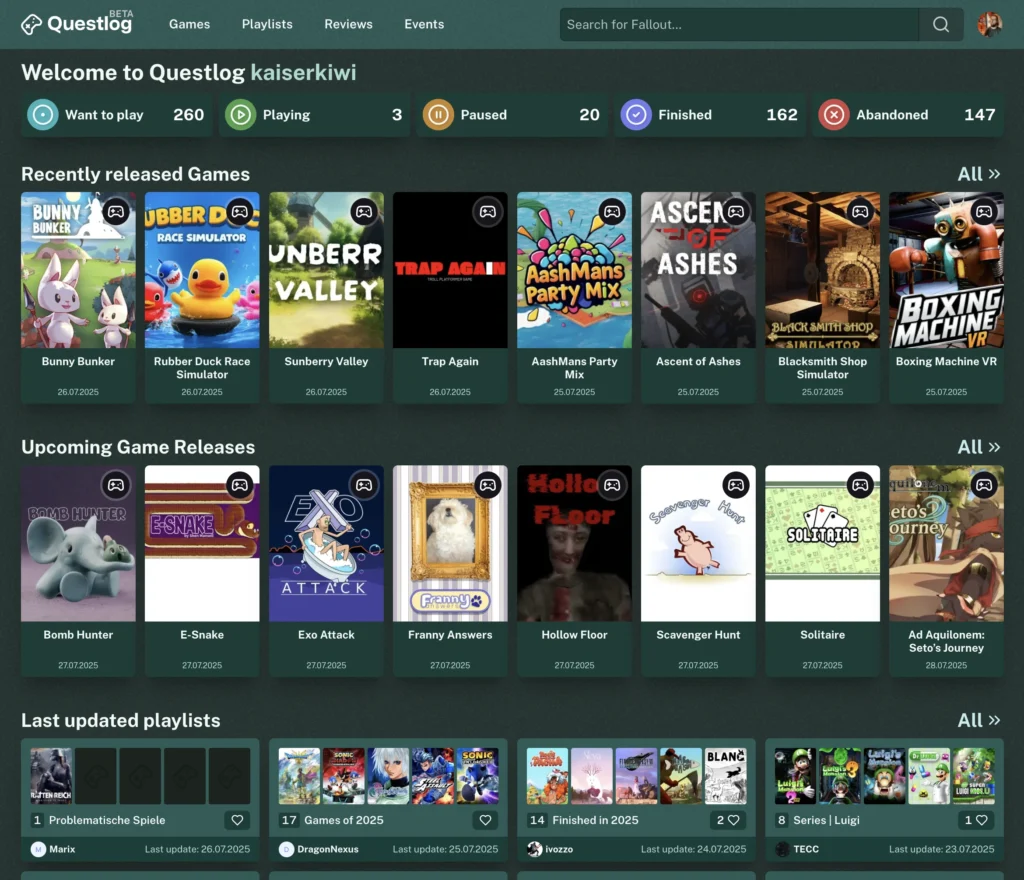Click the Questlog logo icon
This screenshot has height=880, width=1024.
(x=31, y=25)
